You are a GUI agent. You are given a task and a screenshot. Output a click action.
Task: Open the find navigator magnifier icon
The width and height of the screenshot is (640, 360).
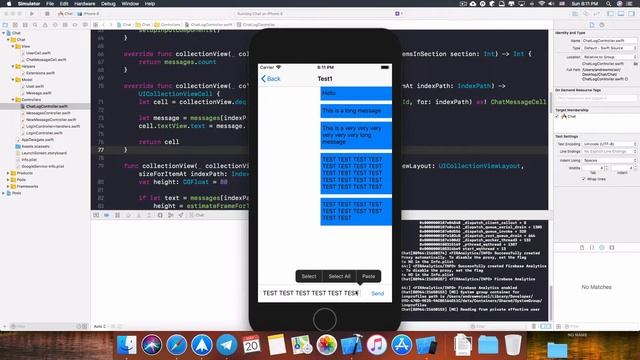tap(35, 25)
